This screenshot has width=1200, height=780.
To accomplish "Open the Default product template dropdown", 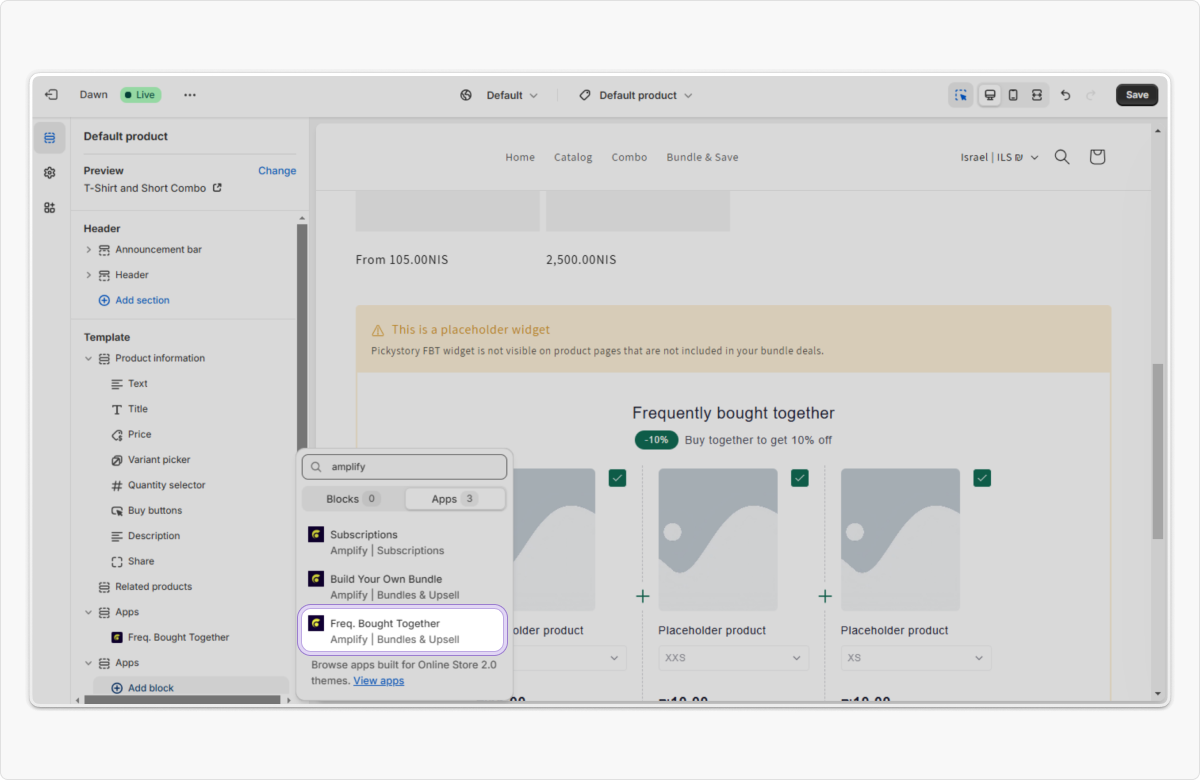I will point(636,95).
